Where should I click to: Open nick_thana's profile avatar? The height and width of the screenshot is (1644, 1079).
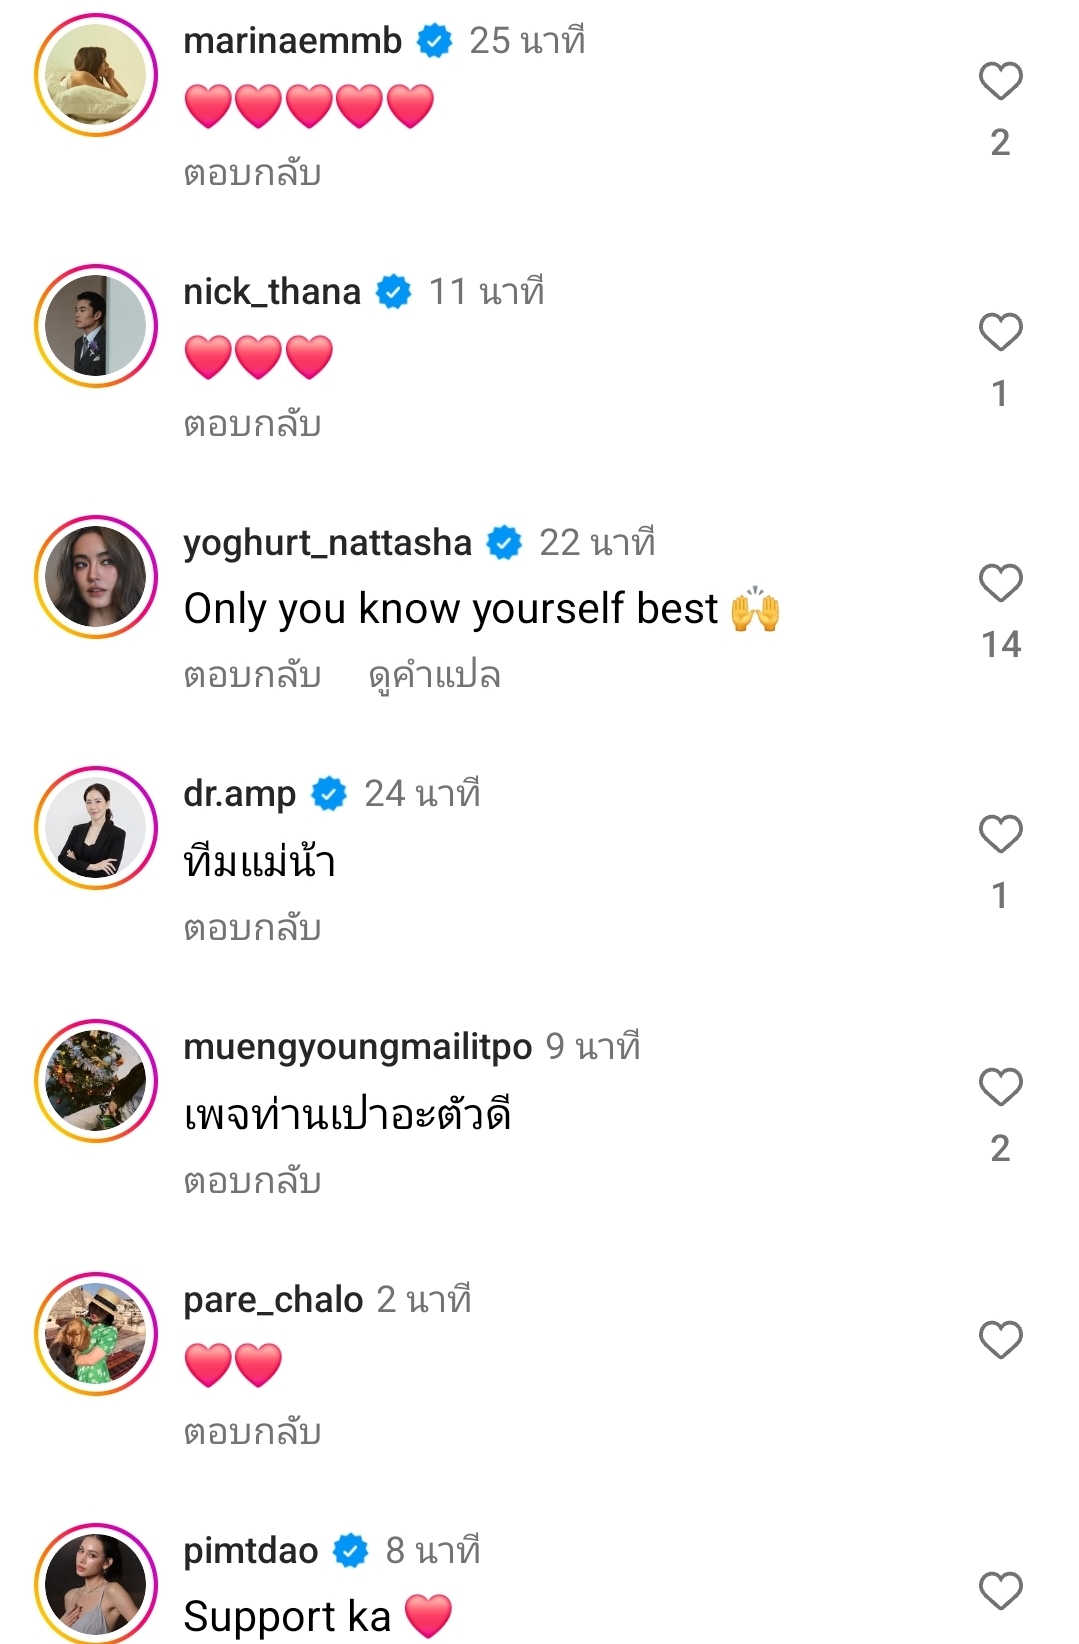tap(96, 326)
